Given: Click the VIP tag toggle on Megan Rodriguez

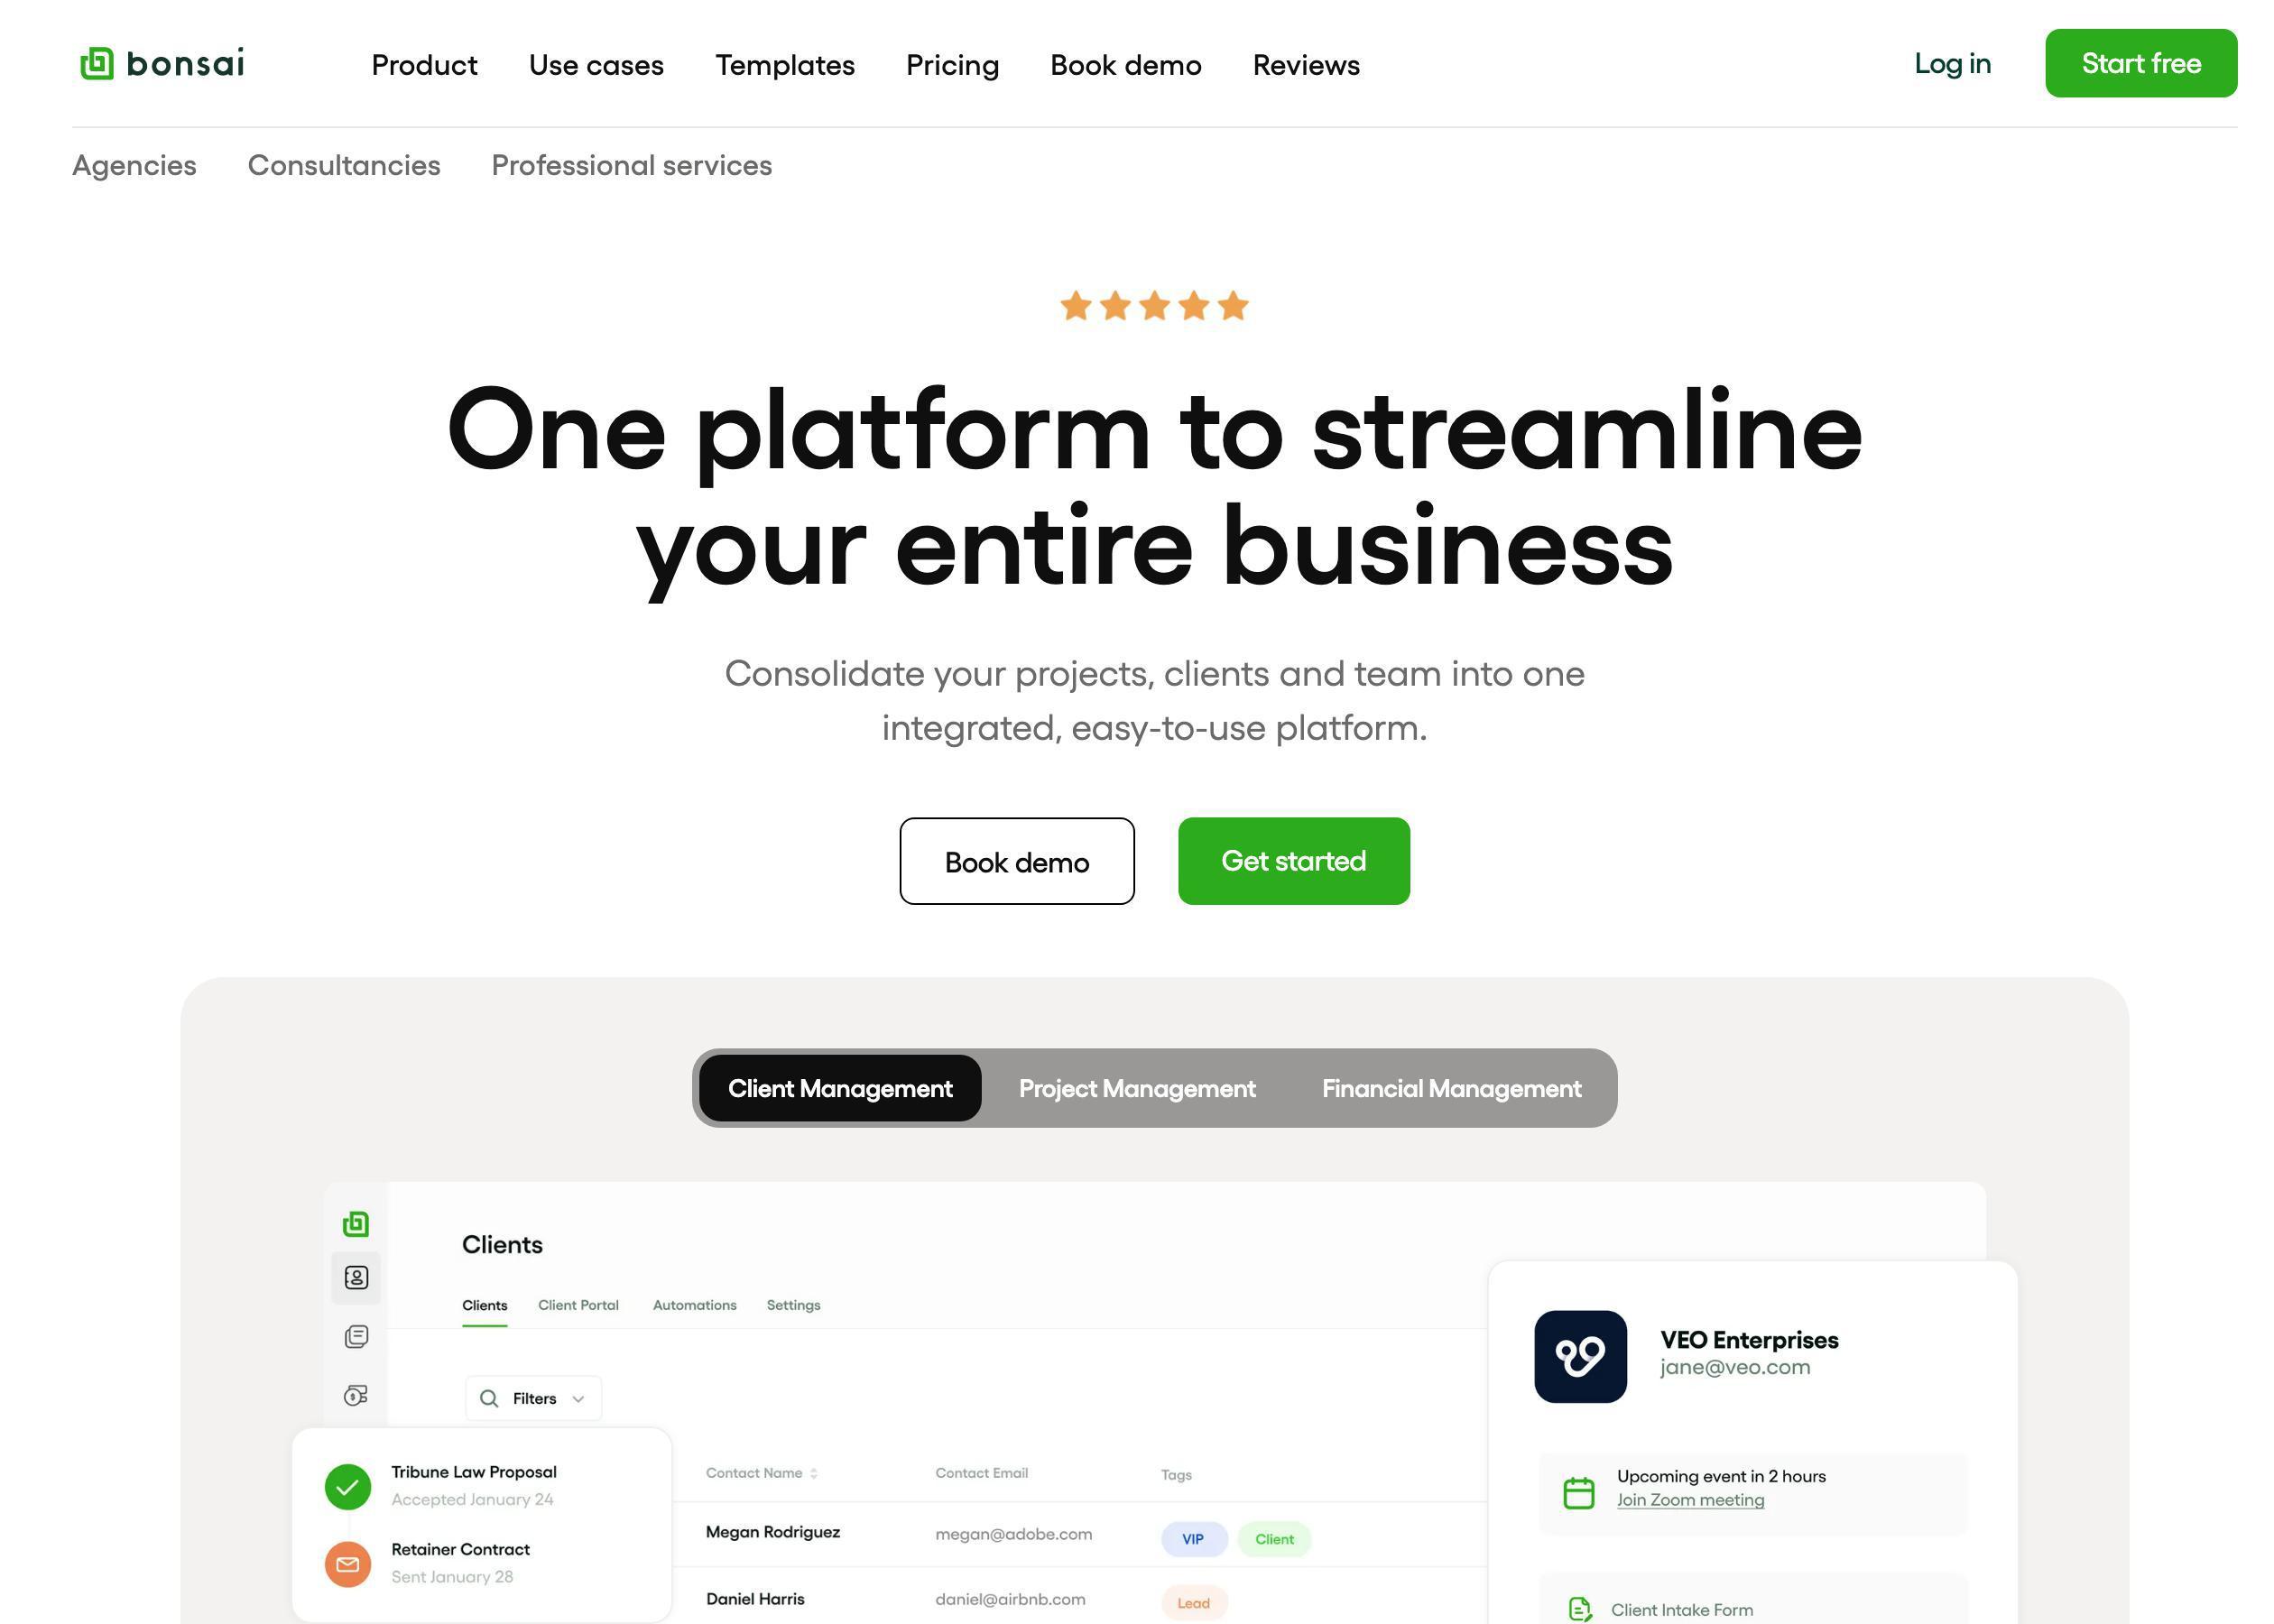Looking at the screenshot, I should coord(1195,1539).
